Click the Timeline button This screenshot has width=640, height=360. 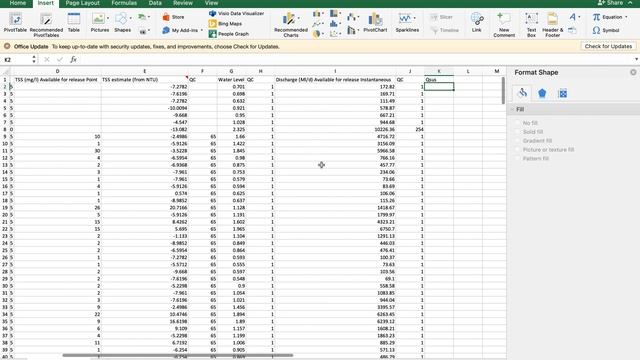point(444,30)
